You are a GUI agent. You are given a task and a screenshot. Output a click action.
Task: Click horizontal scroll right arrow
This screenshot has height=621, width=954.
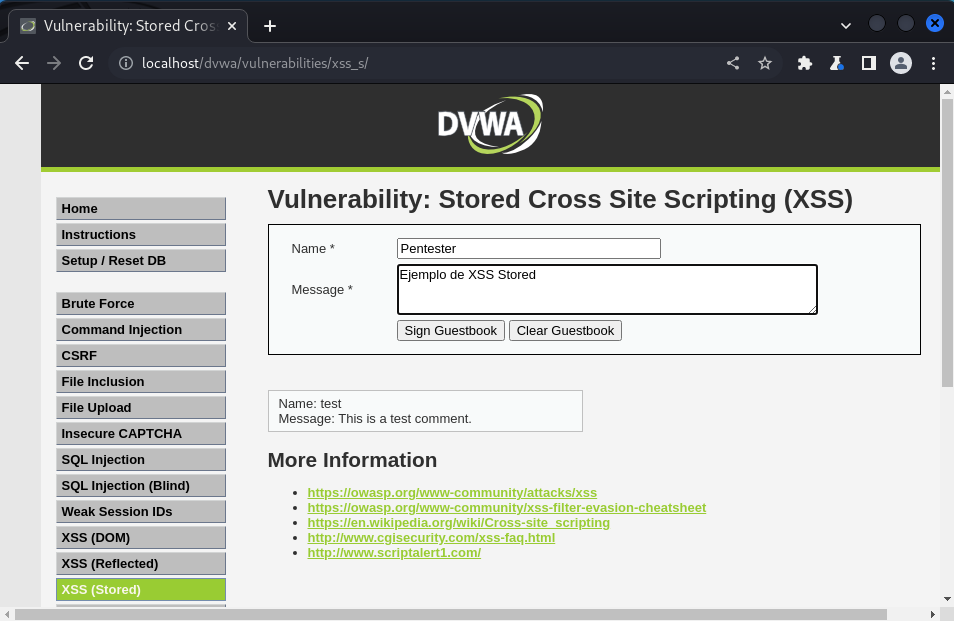point(933,614)
